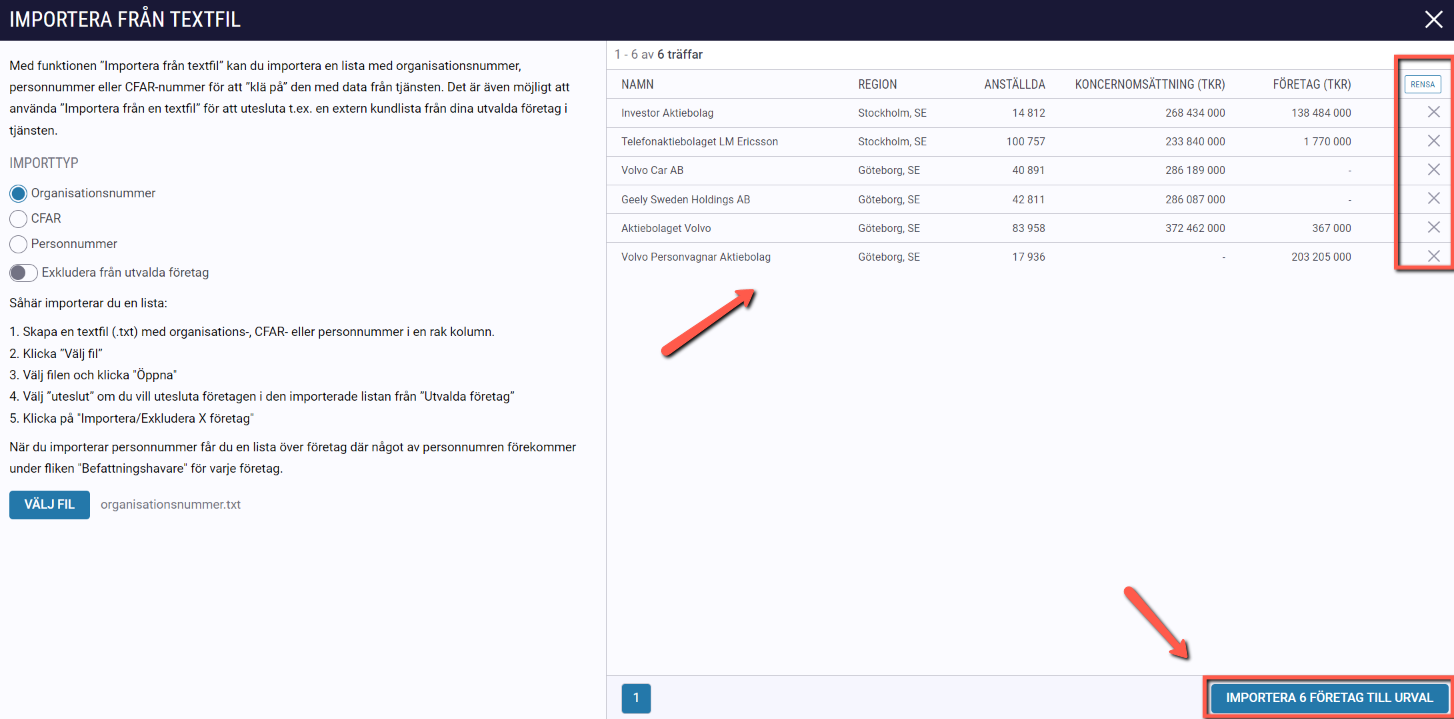Select the CFAR radio option
The image size is (1454, 719).
18,218
